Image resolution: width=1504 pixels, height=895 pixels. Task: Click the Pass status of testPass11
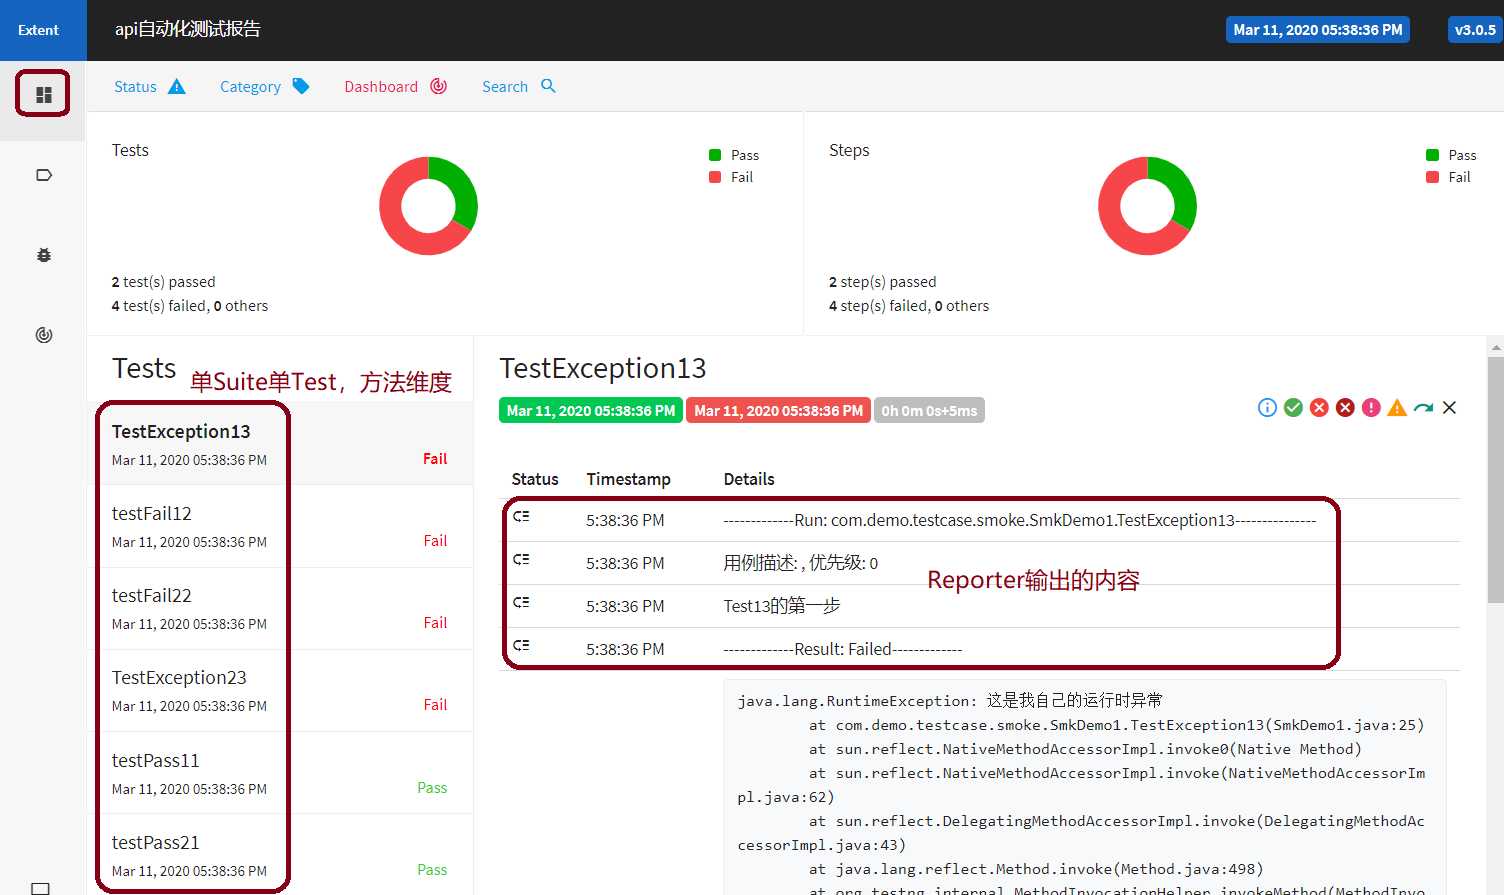pos(432,788)
